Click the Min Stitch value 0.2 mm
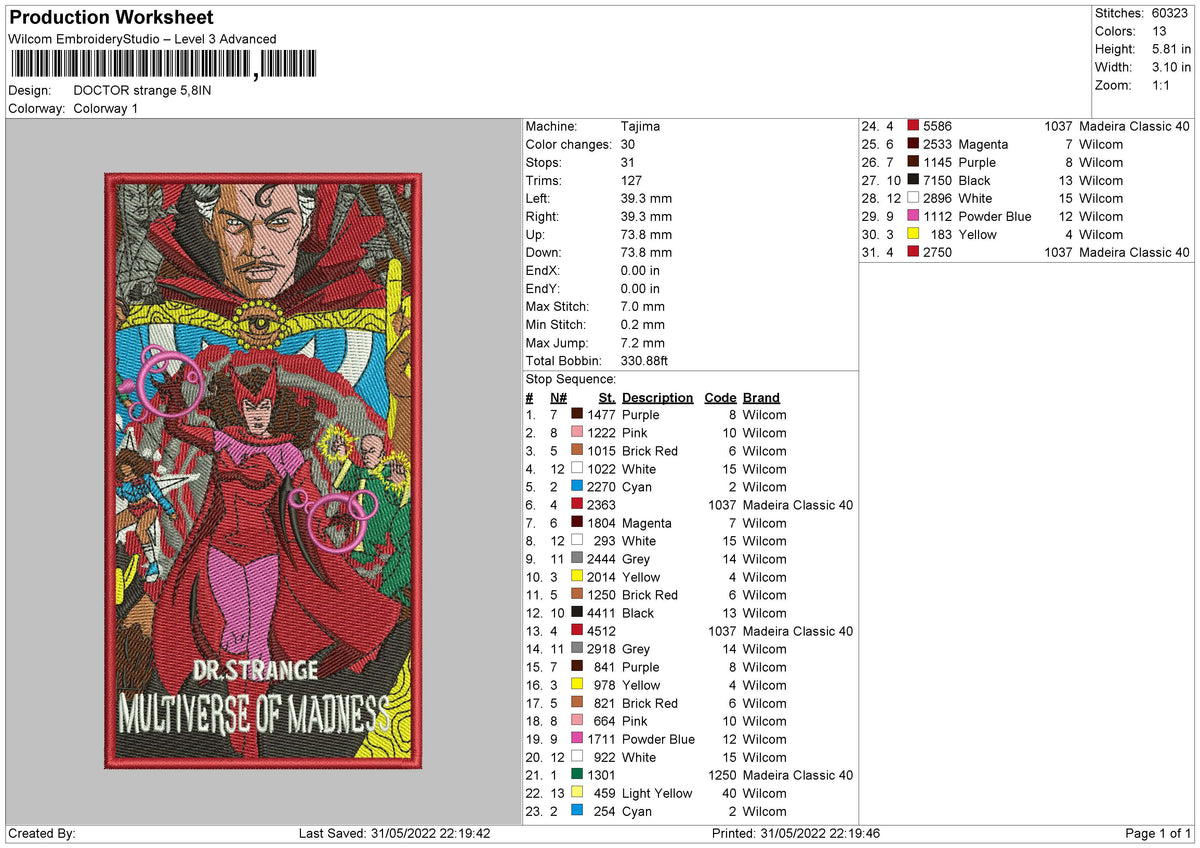Image resolution: width=1200 pixels, height=848 pixels. [642, 324]
